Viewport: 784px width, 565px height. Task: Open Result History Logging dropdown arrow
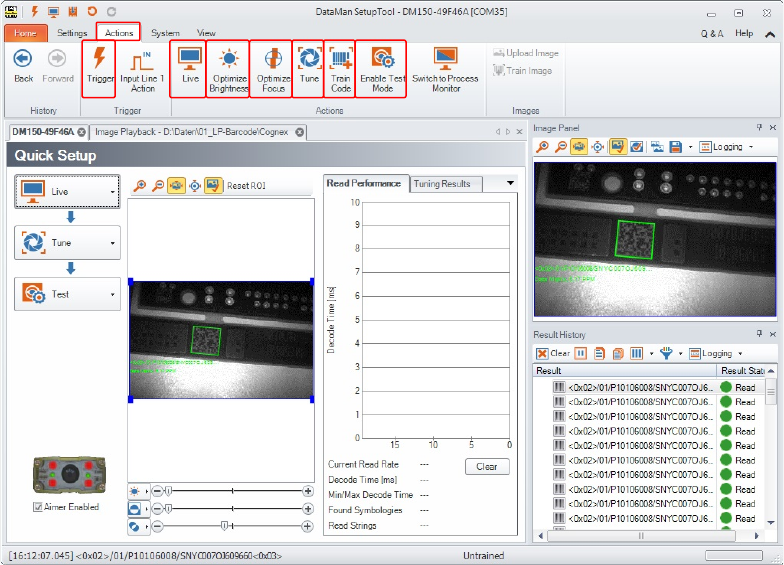tap(740, 354)
